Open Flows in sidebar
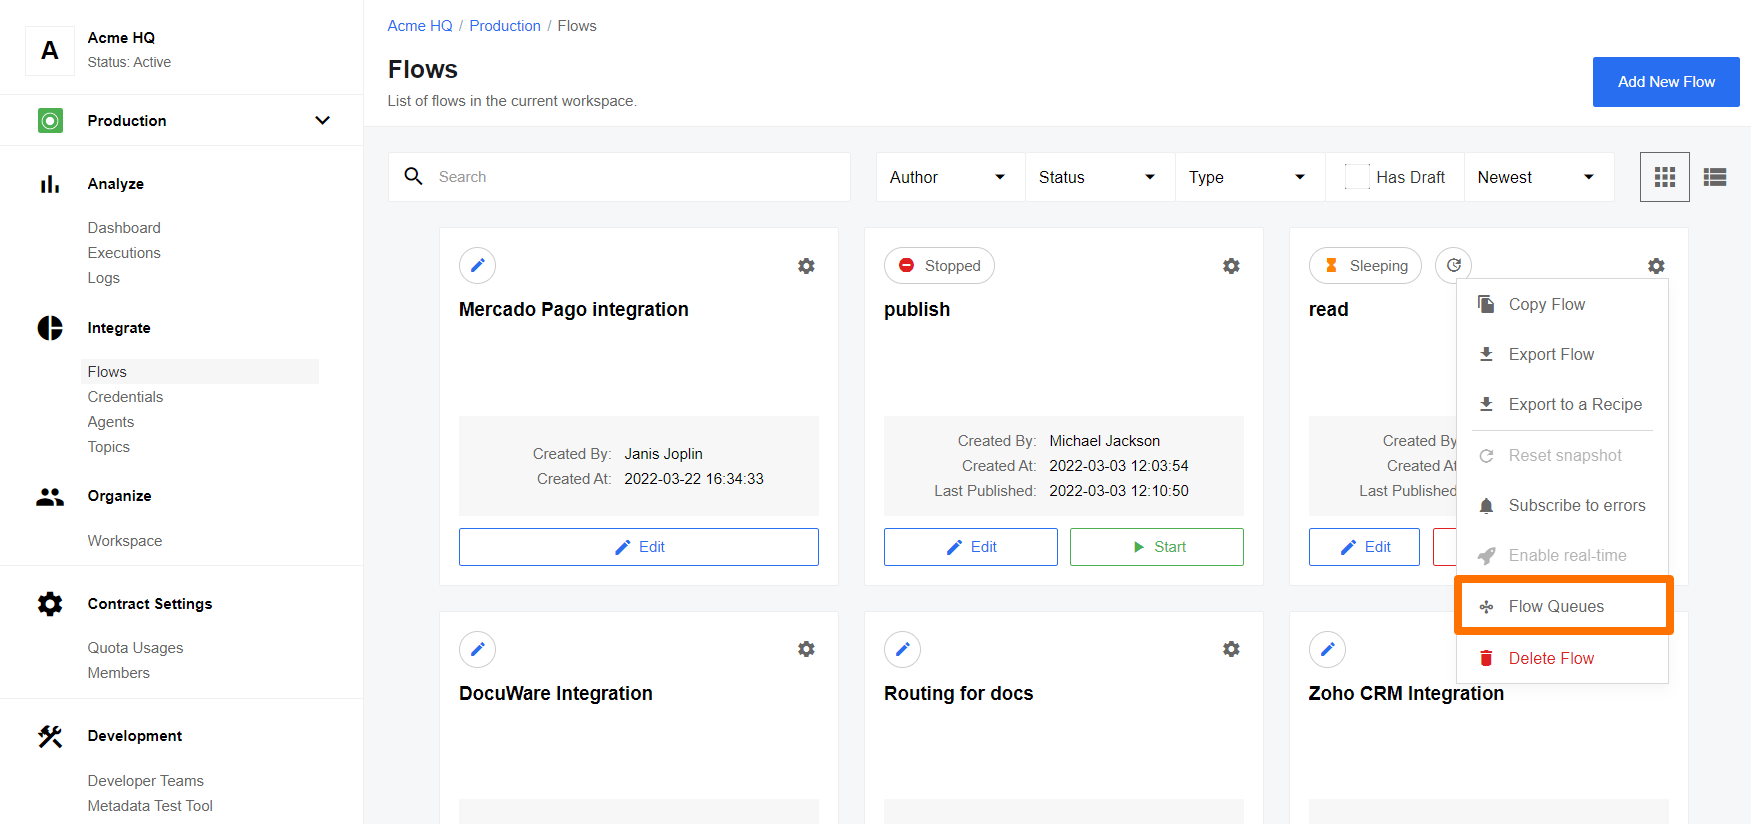 click(x=199, y=372)
